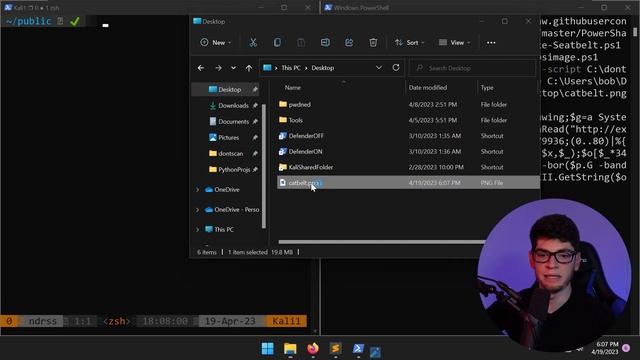The image size is (640, 360).
Task: Select dontscan folder in navigation pane
Action: [231, 153]
